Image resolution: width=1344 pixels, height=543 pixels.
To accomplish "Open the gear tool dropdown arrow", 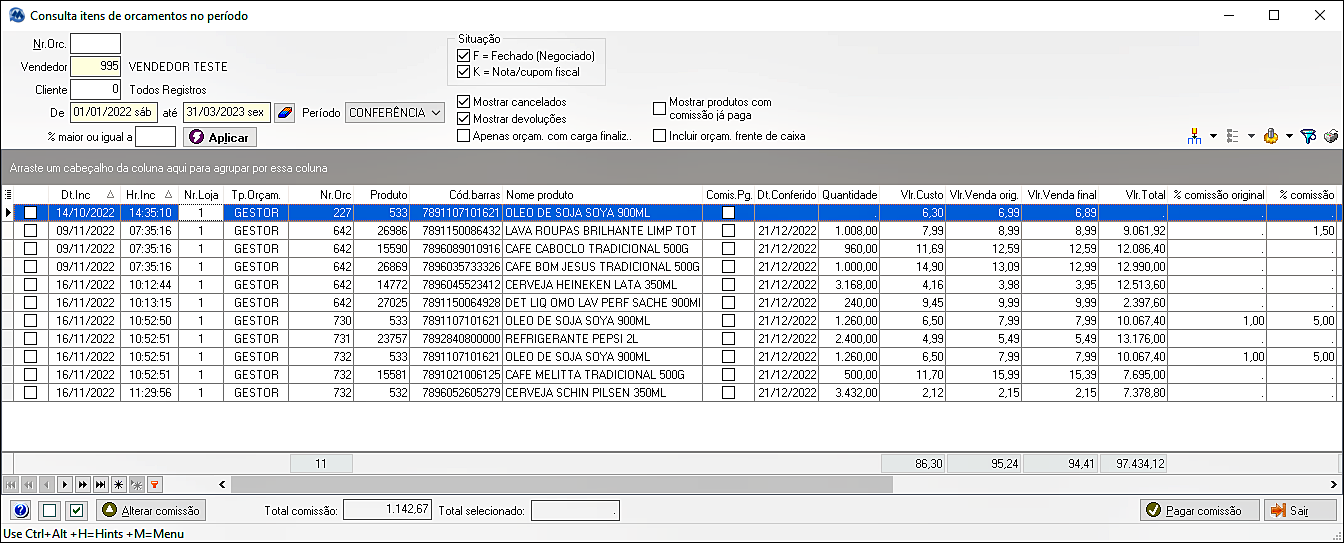I will pos(1289,136).
